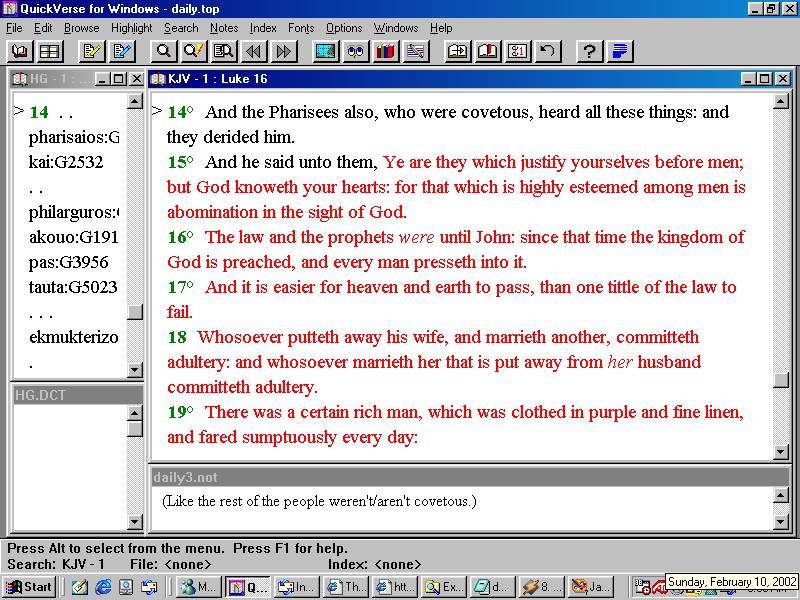Click the open book with red bookmark
The height and width of the screenshot is (600, 800).
[x=488, y=51]
